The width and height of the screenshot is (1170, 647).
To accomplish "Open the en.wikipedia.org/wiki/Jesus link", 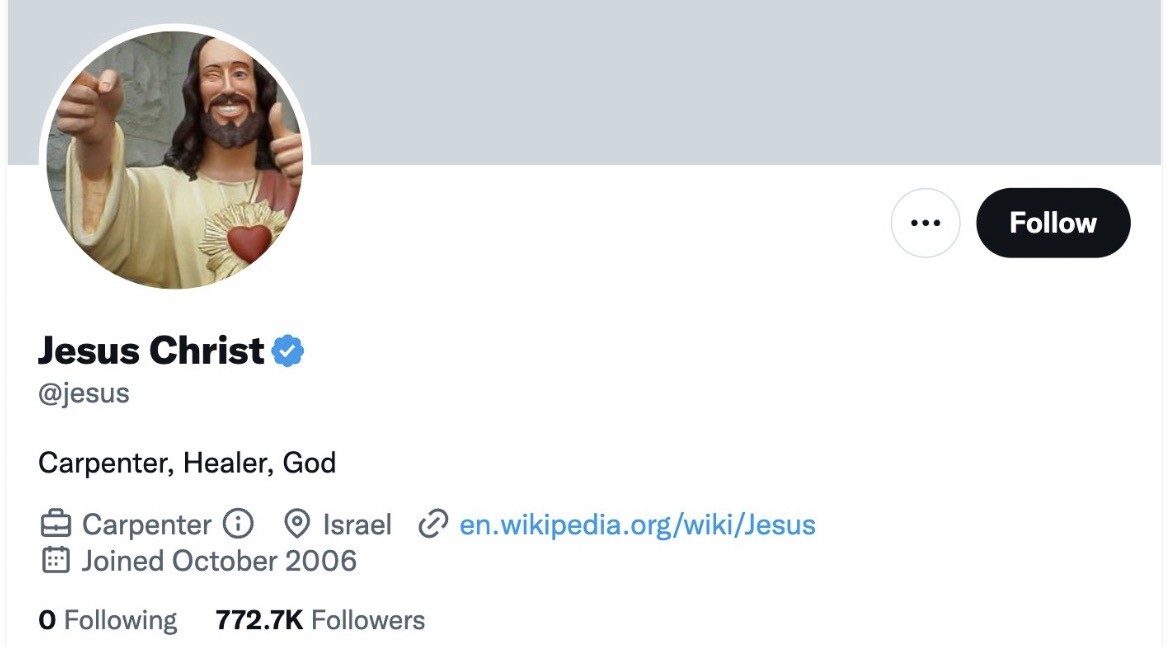I will coord(637,524).
